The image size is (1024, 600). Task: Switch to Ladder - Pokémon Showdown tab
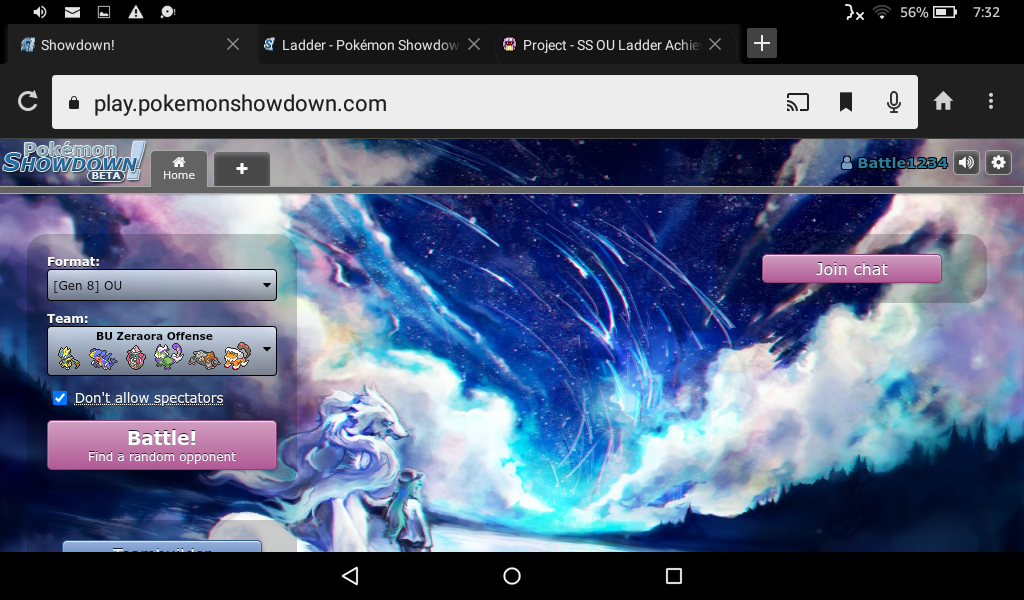pyautogui.click(x=371, y=44)
